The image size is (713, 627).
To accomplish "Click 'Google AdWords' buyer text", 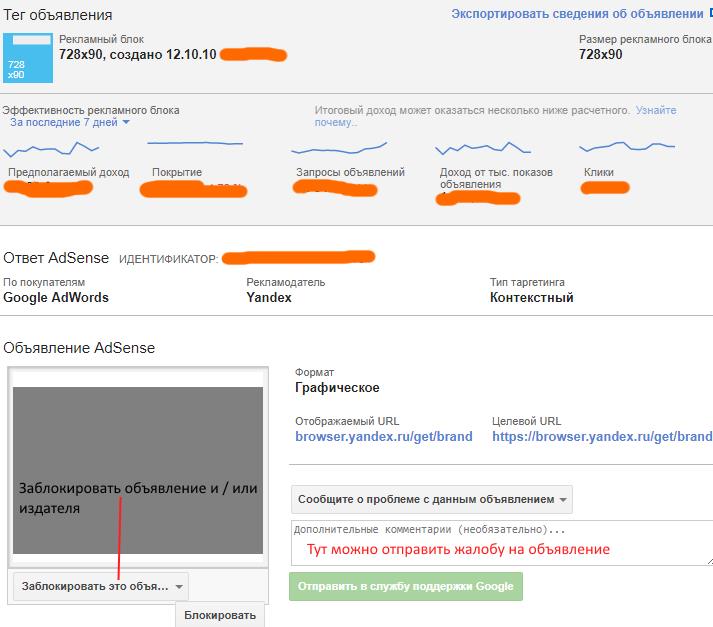I will tap(56, 297).
